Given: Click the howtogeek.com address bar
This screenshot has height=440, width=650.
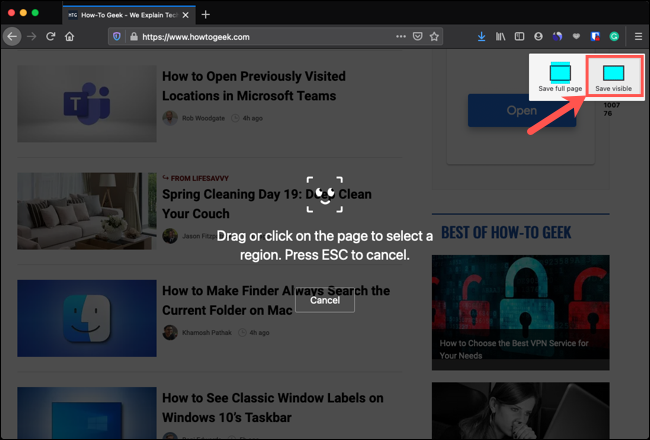Looking at the screenshot, I should pos(260,37).
